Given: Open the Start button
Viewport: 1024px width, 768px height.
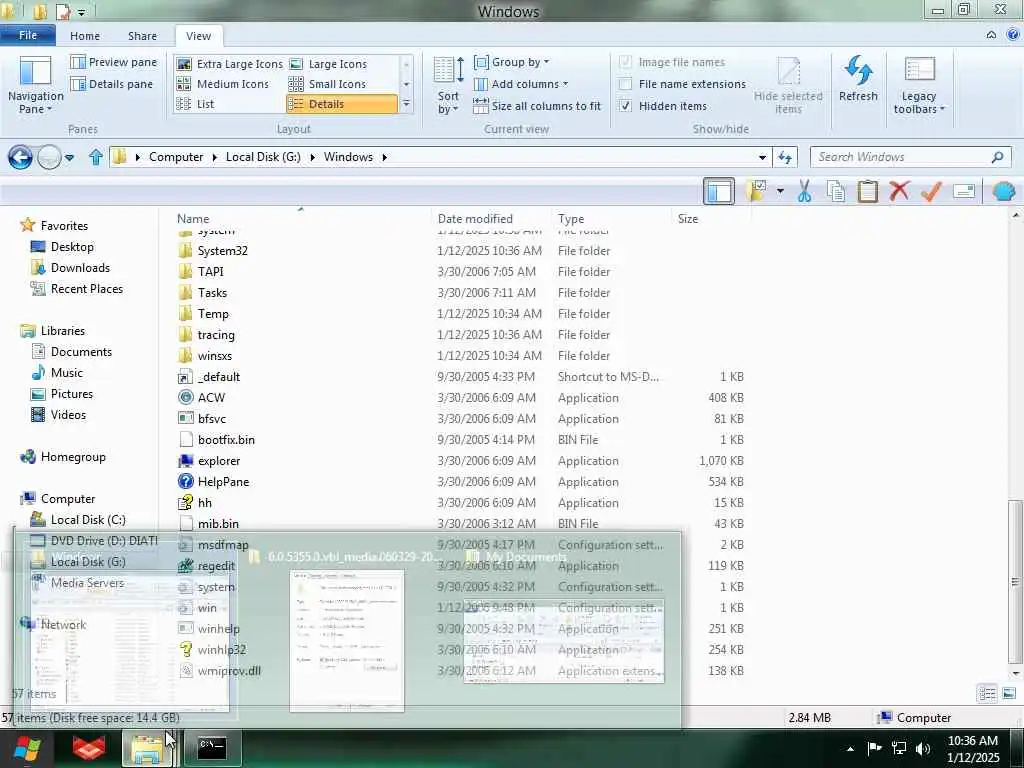Looking at the screenshot, I should click(27, 749).
